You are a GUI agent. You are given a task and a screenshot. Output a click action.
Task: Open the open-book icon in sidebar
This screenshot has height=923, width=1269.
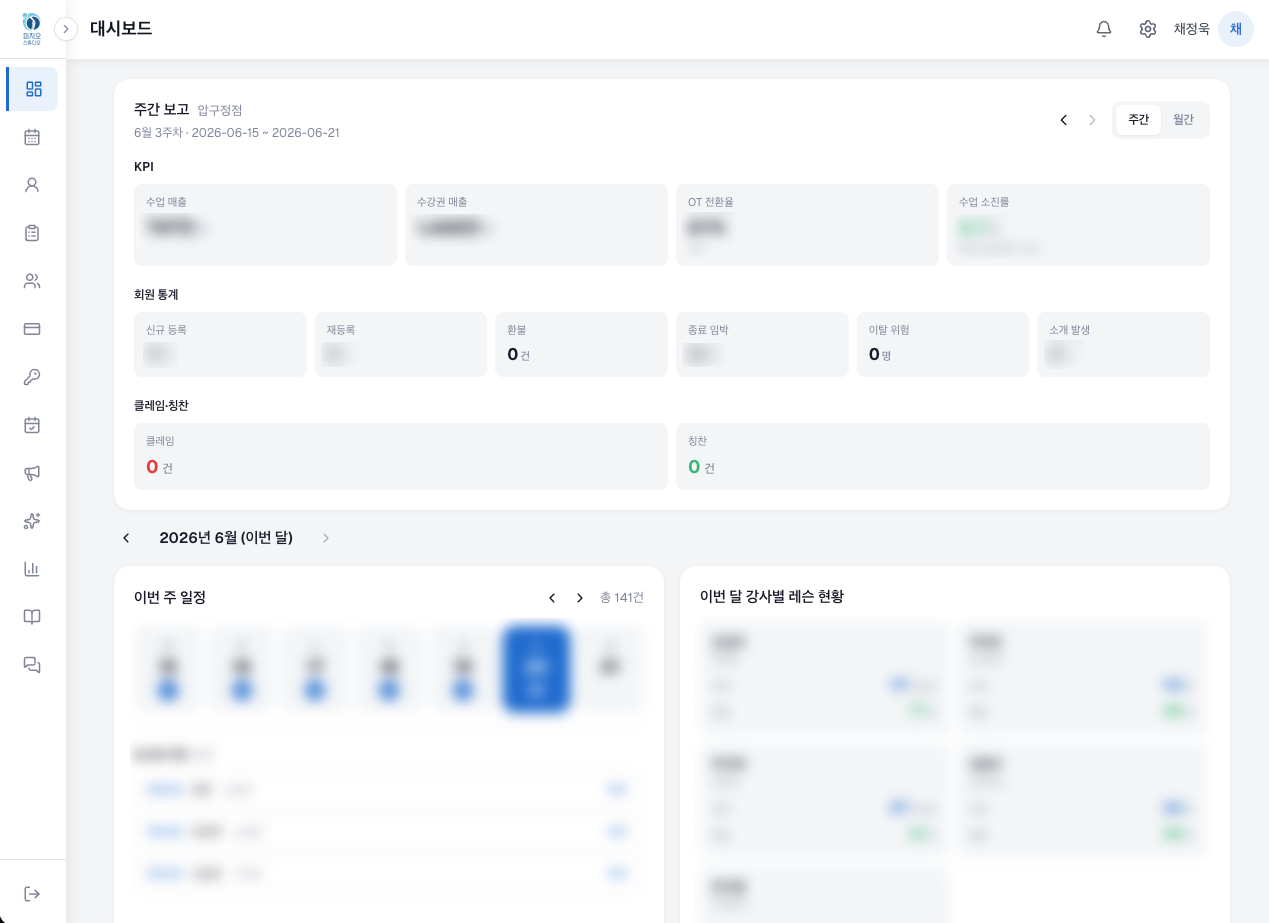[32, 617]
